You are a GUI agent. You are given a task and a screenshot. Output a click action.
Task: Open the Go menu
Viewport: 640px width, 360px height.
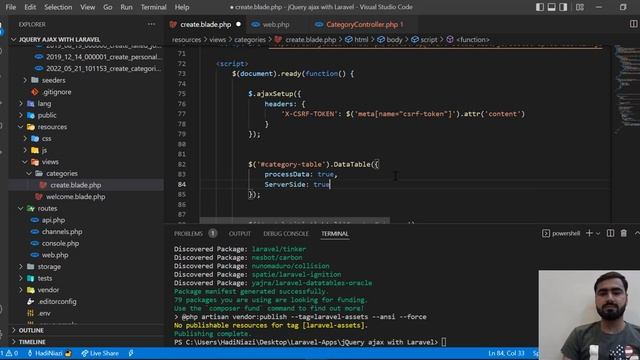[x=108, y=7]
